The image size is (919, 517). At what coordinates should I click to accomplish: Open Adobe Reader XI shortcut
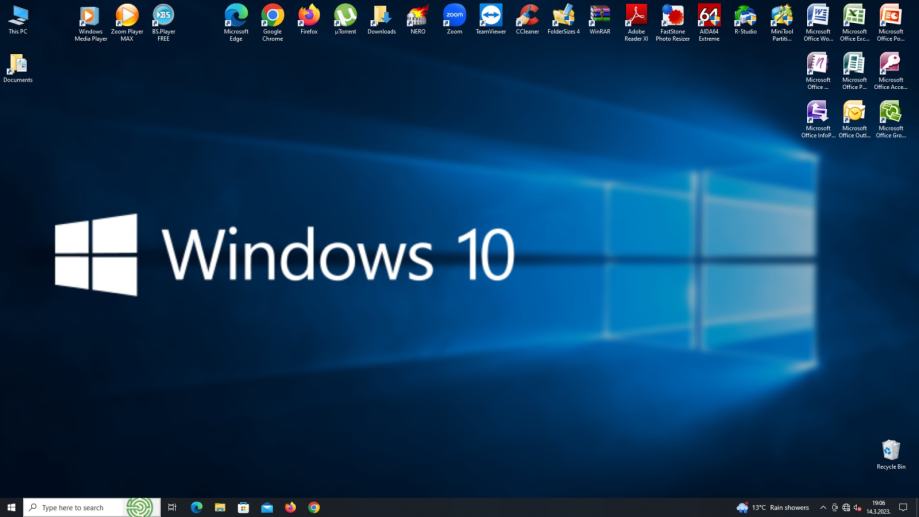pos(636,23)
